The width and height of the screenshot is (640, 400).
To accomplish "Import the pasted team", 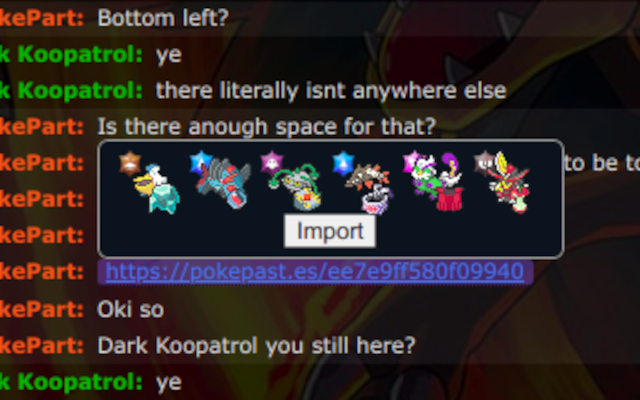I will coord(330,231).
